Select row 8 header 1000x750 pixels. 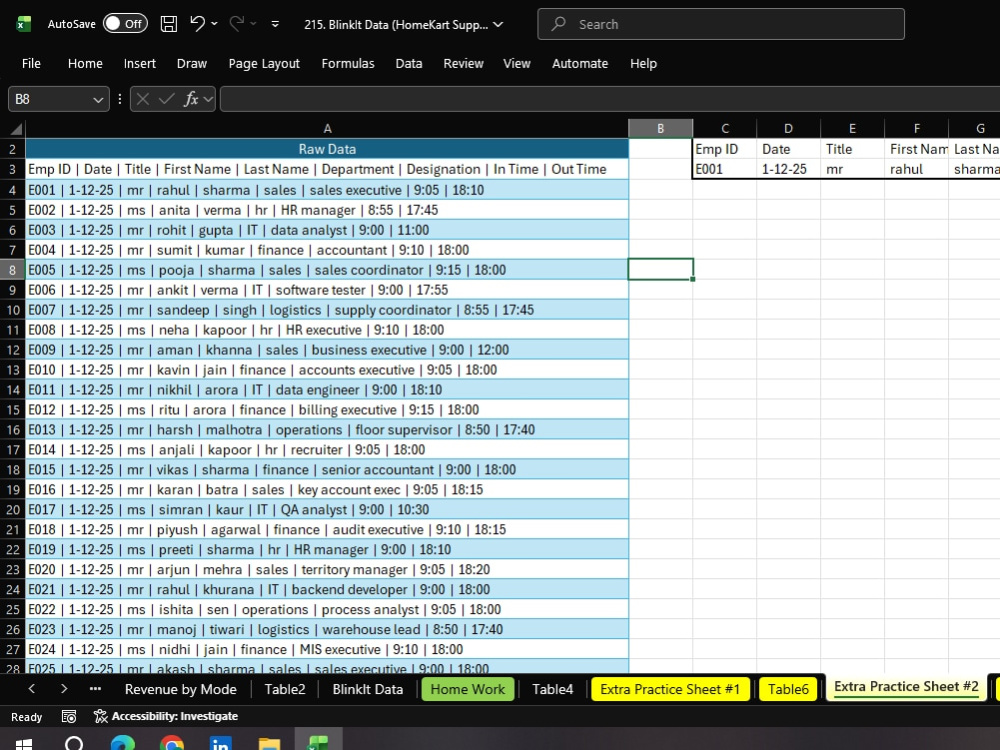(x=13, y=270)
